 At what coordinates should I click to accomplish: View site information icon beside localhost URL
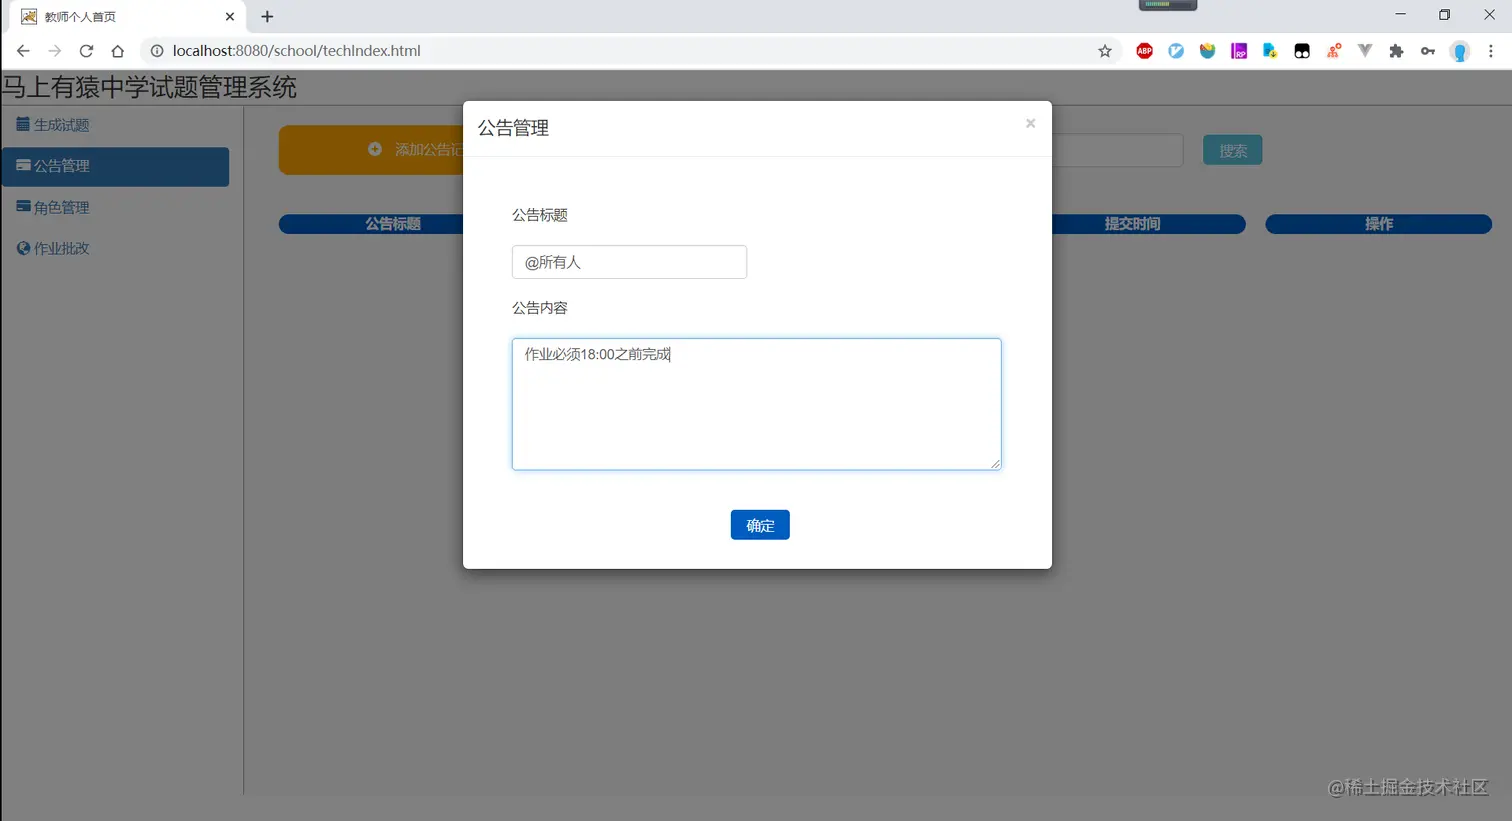157,51
